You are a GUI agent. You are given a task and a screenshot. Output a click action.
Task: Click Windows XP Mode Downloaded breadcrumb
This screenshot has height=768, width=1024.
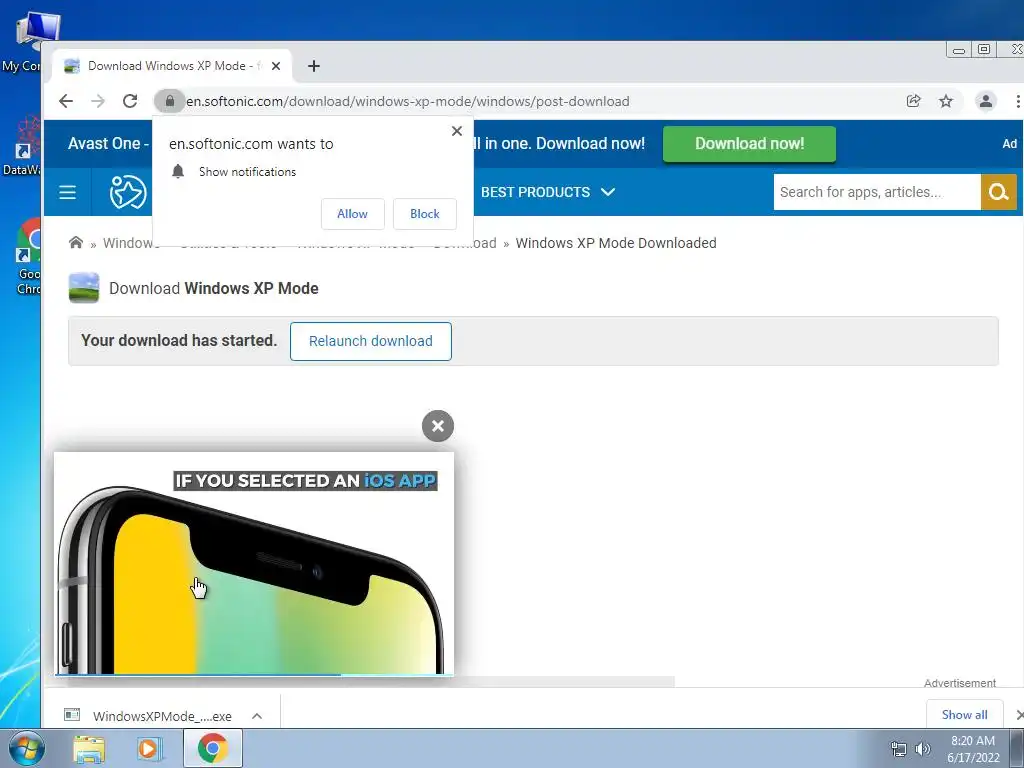tap(616, 243)
